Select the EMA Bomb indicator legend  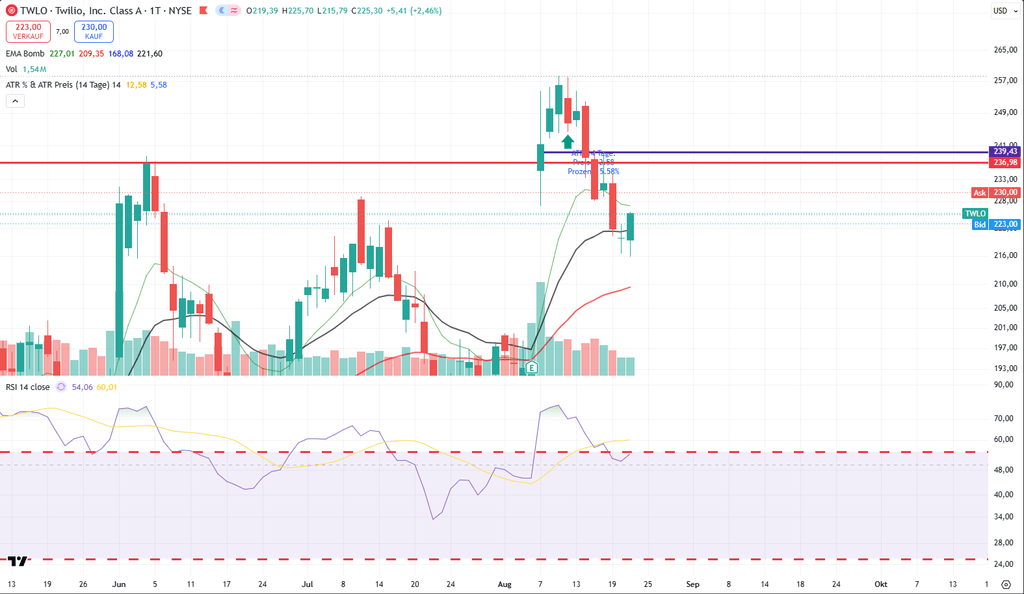[25, 54]
